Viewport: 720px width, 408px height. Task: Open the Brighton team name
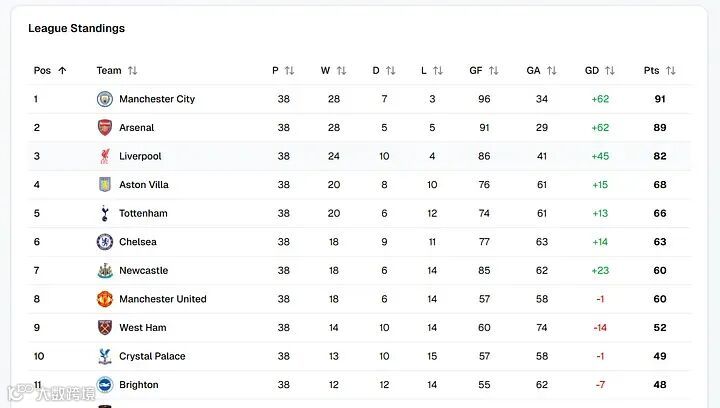click(x=139, y=385)
